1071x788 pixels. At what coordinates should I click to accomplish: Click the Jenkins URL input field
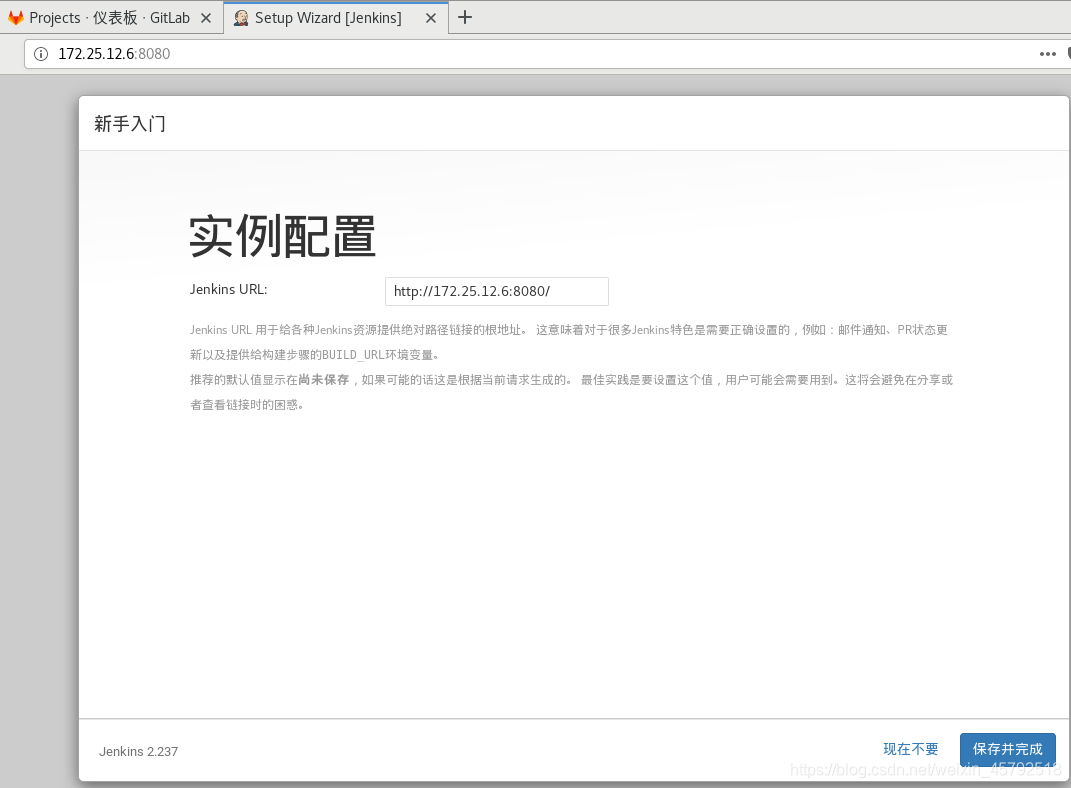point(497,292)
